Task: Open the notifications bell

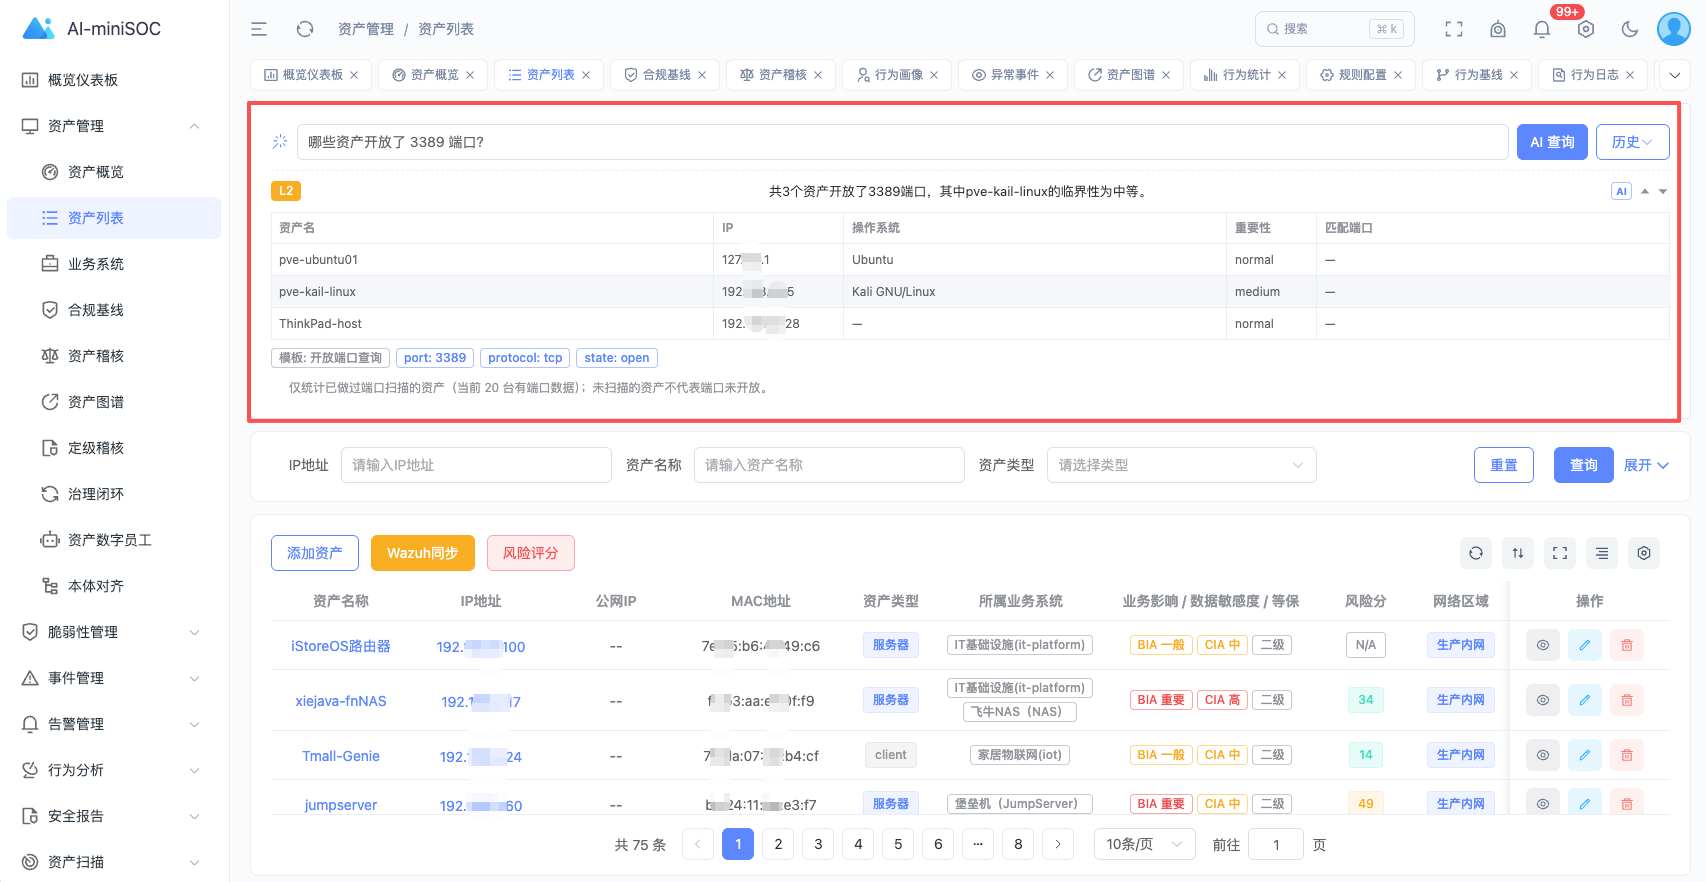Action: point(1542,29)
